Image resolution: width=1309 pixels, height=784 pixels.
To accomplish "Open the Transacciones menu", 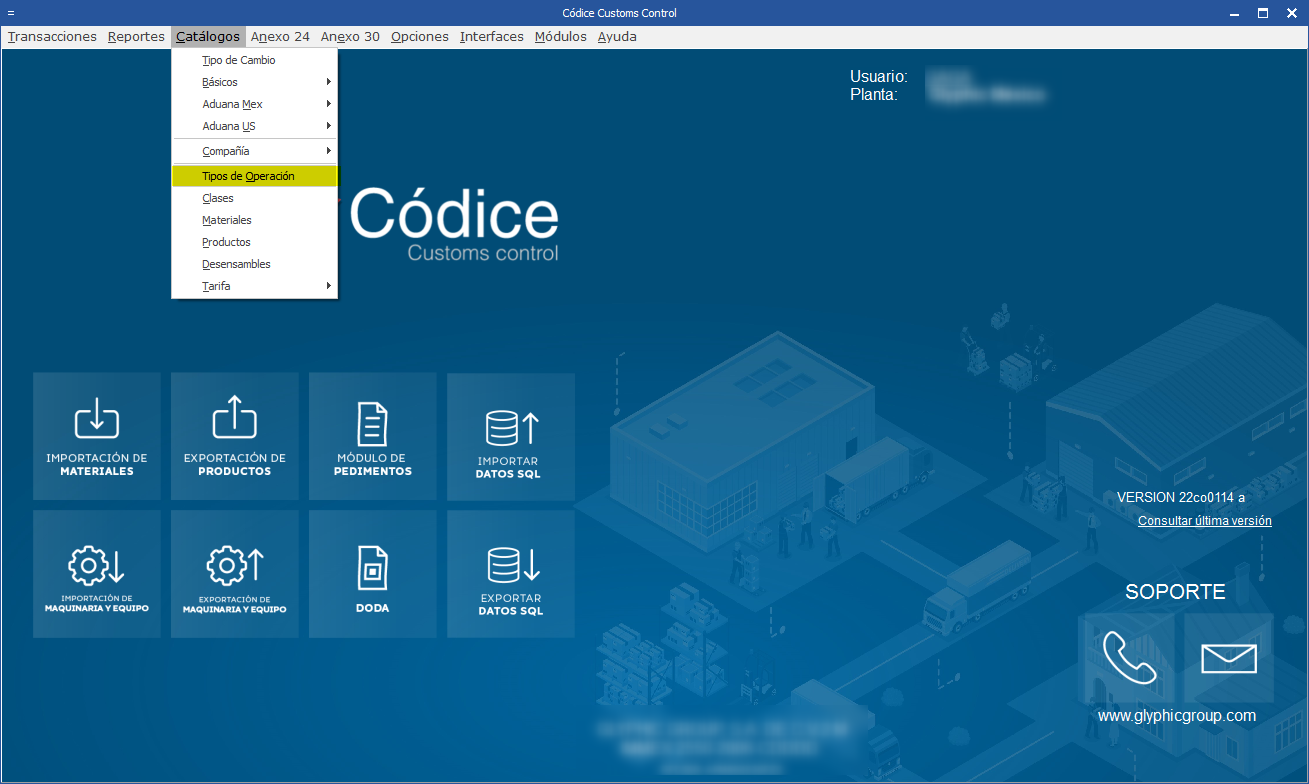I will [x=52, y=37].
